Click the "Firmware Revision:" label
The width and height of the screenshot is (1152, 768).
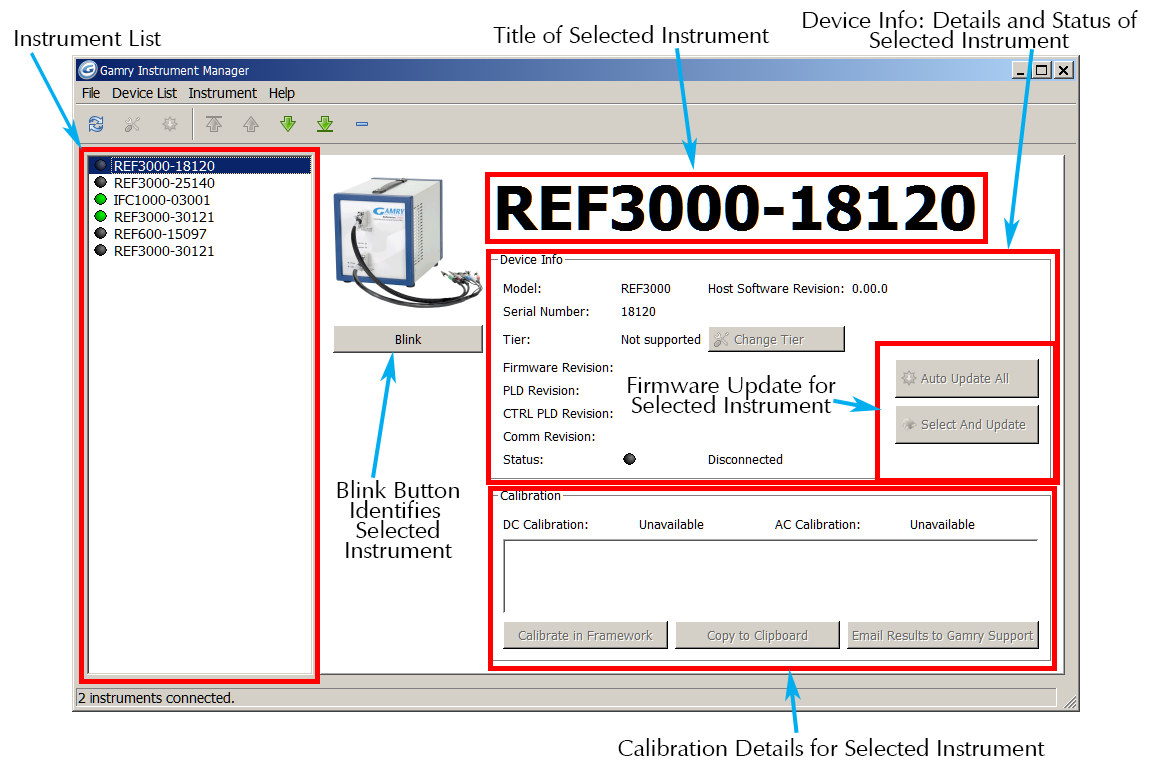click(558, 367)
